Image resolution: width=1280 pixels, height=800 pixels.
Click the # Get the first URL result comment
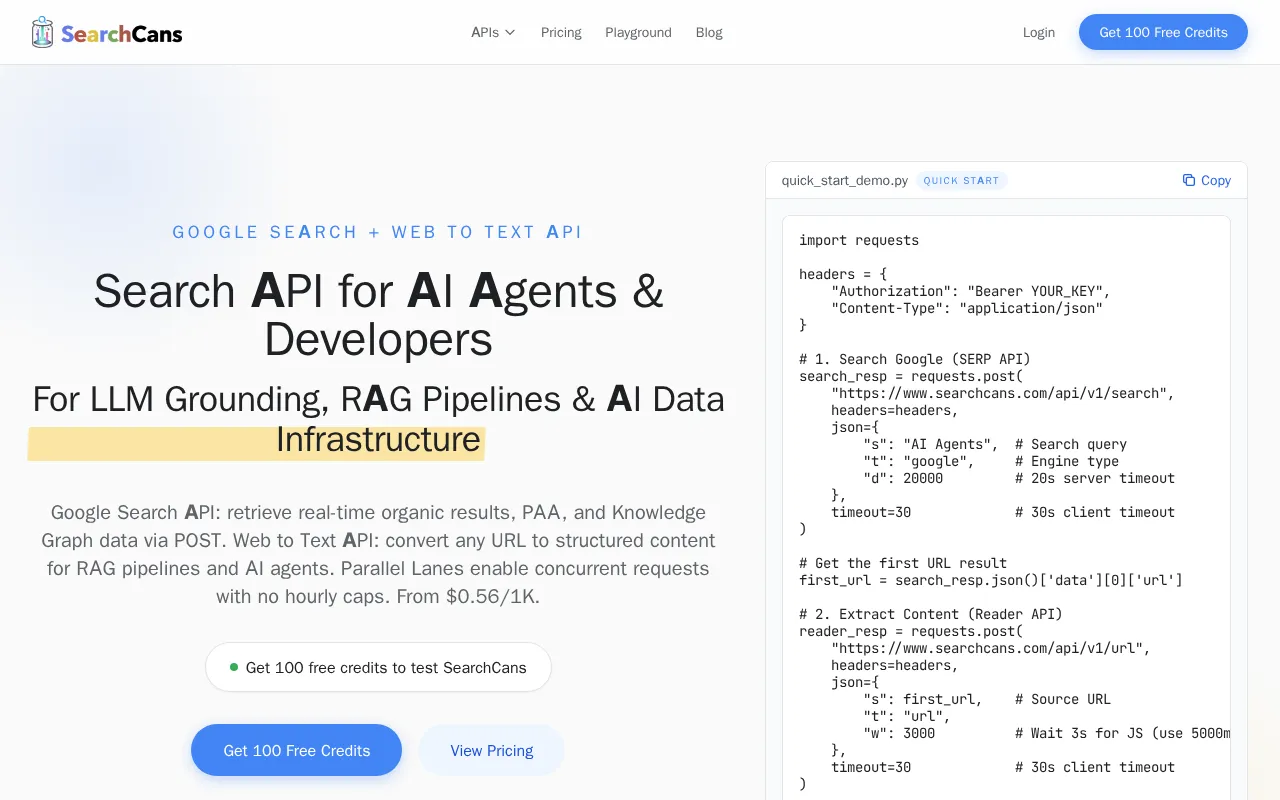point(903,563)
